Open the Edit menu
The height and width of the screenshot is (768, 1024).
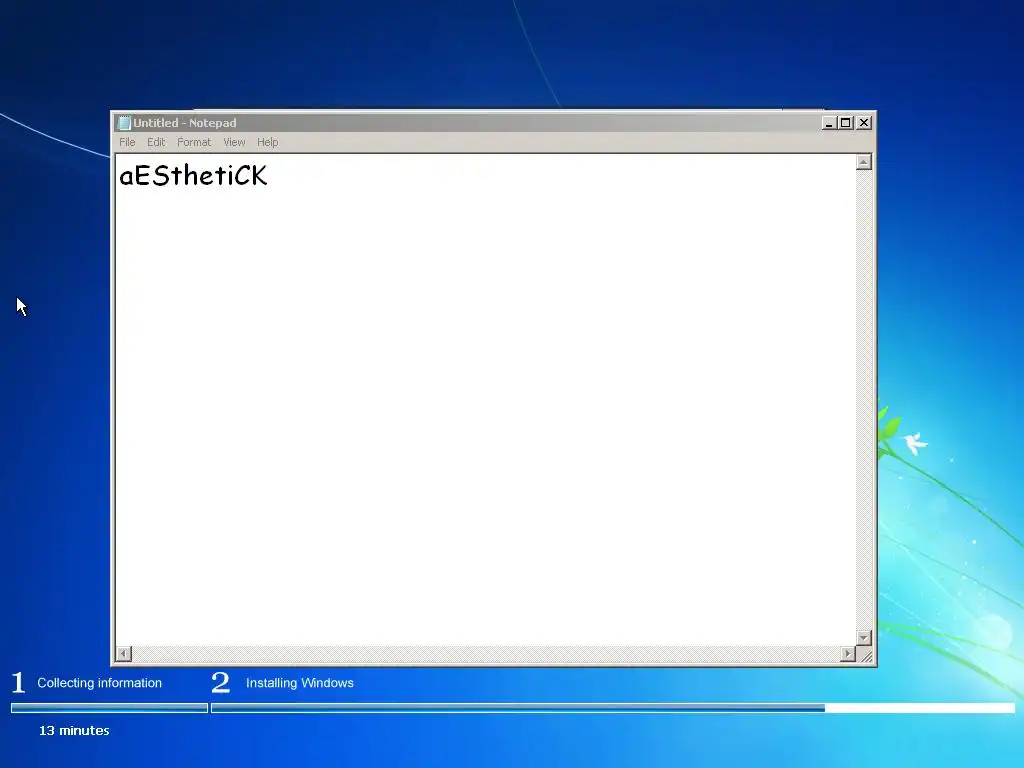coord(155,142)
